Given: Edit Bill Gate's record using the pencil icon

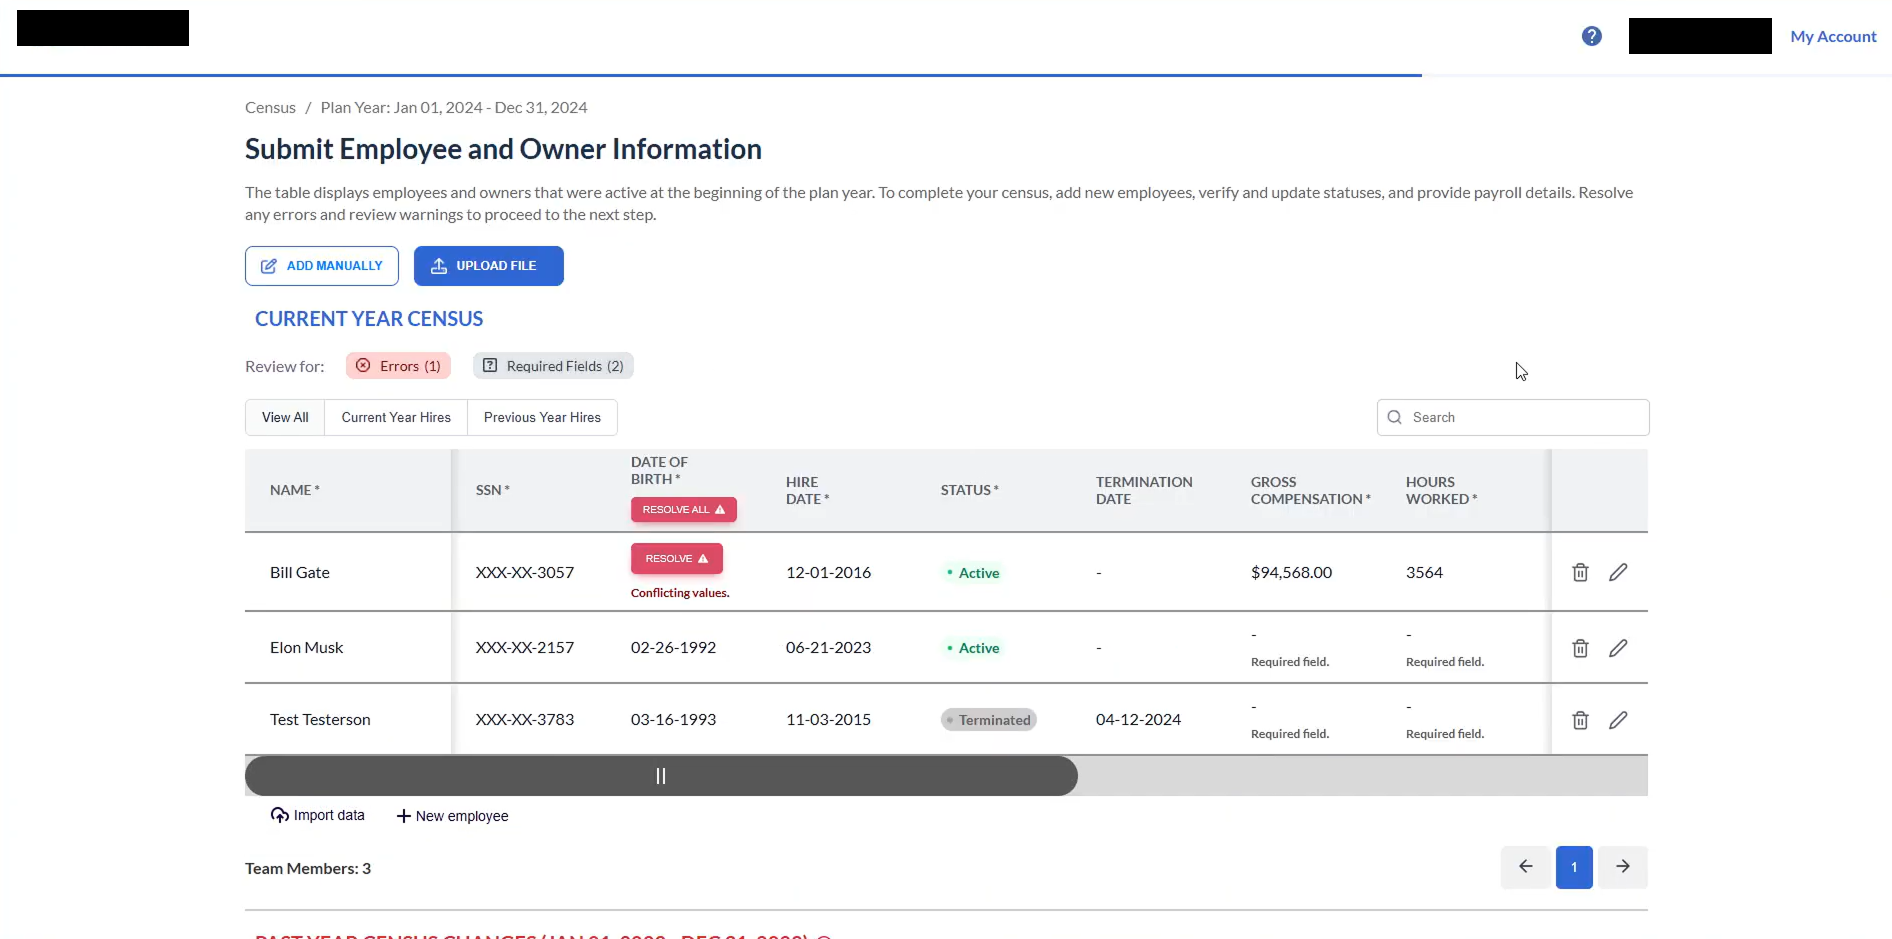Looking at the screenshot, I should click(x=1618, y=571).
